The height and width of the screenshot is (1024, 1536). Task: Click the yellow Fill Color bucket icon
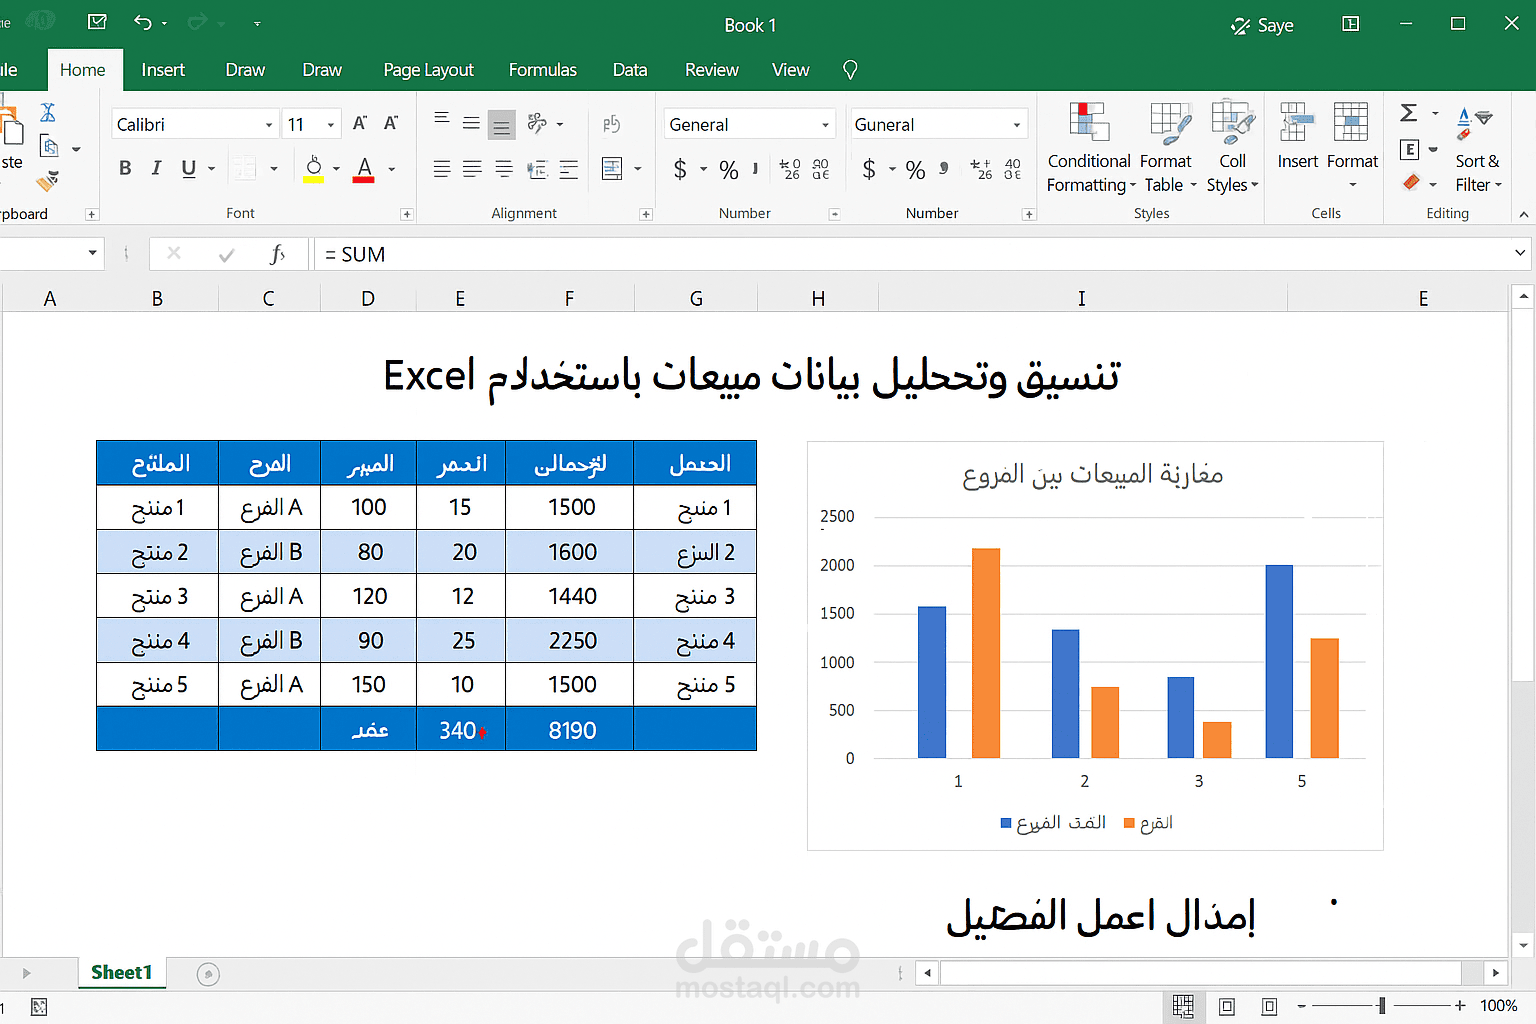(x=313, y=168)
